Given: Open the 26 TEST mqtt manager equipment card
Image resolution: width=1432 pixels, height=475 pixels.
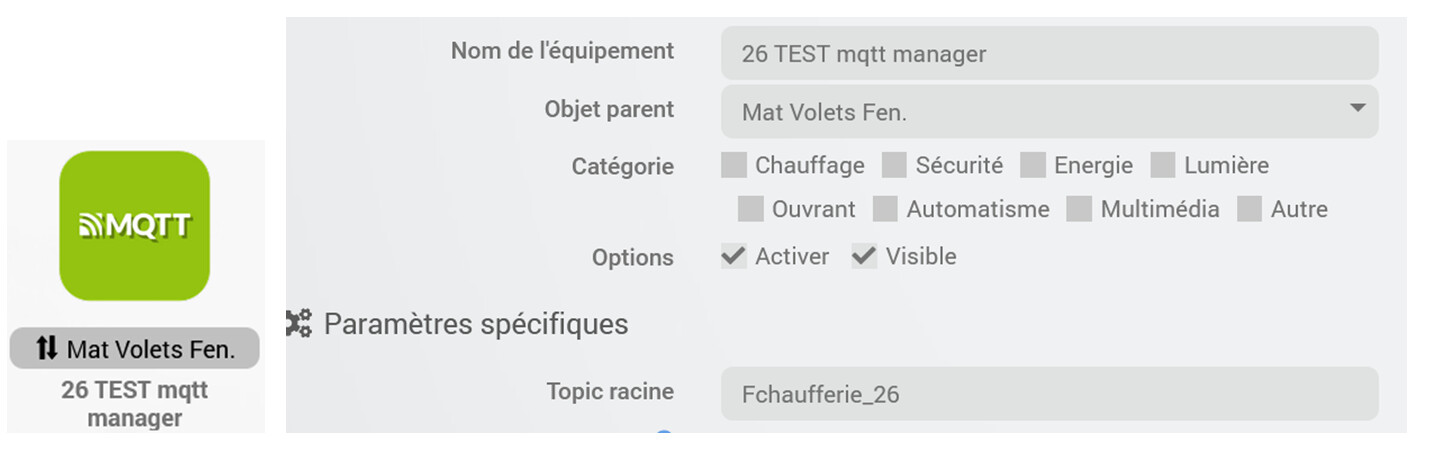Looking at the screenshot, I should click(135, 286).
